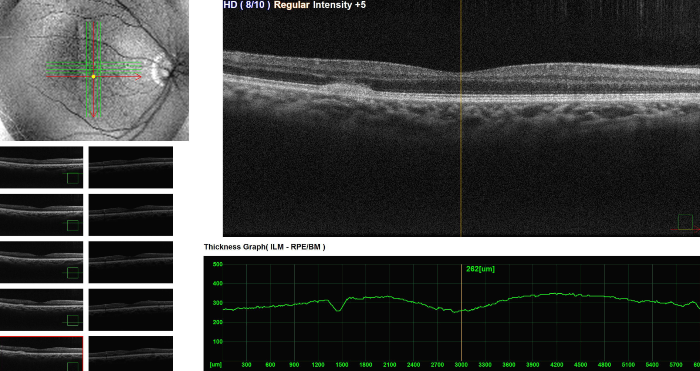Image resolution: width=700 pixels, height=371 pixels.
Task: Click the 3300 label on the distance axis
Action: tap(485, 365)
